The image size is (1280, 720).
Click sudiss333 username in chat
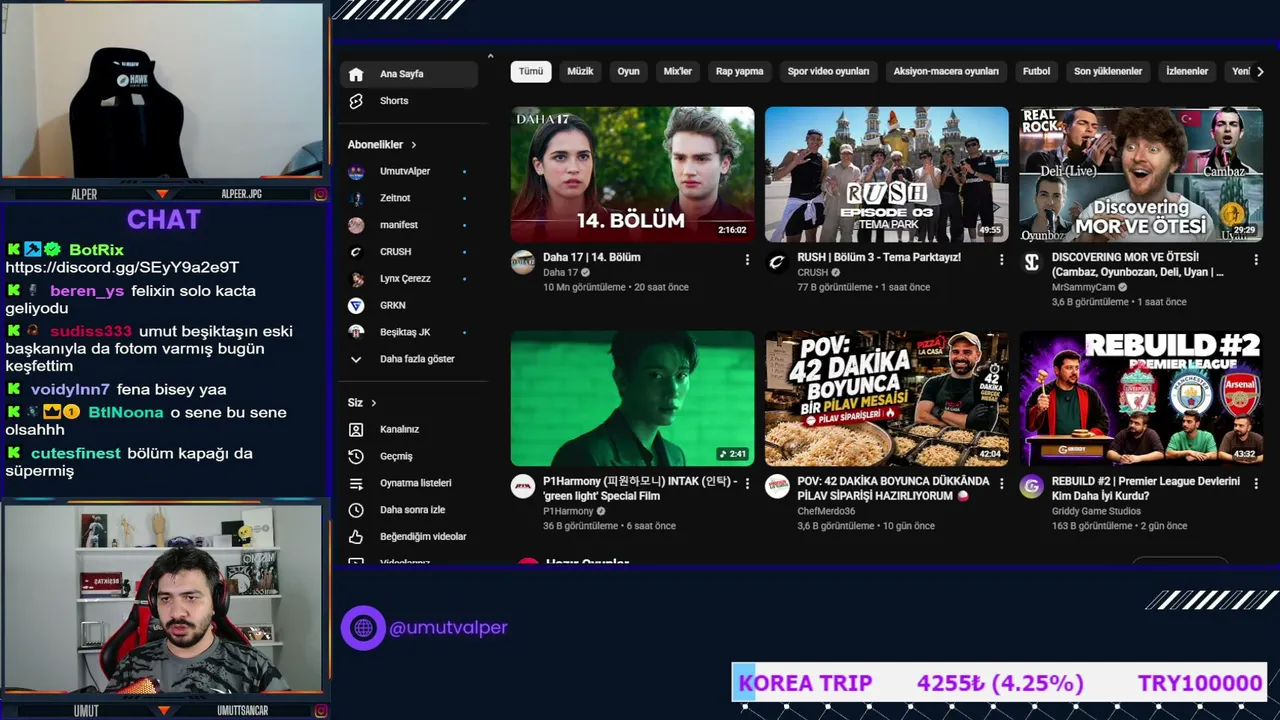(x=91, y=332)
